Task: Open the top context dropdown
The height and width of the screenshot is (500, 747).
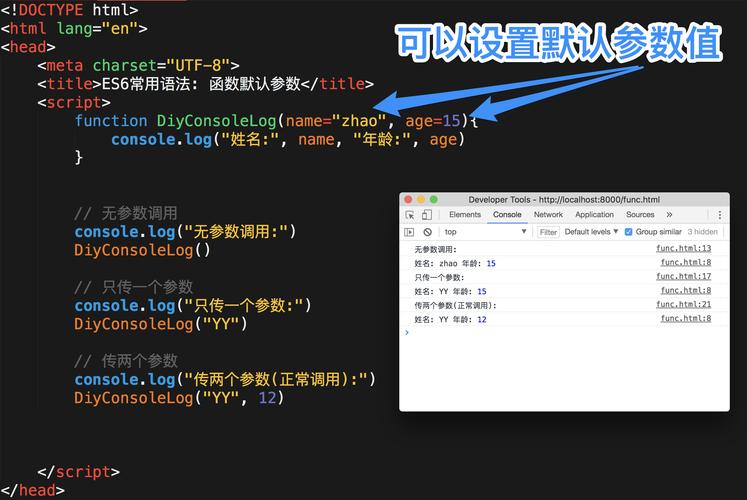Action: pyautogui.click(x=485, y=232)
